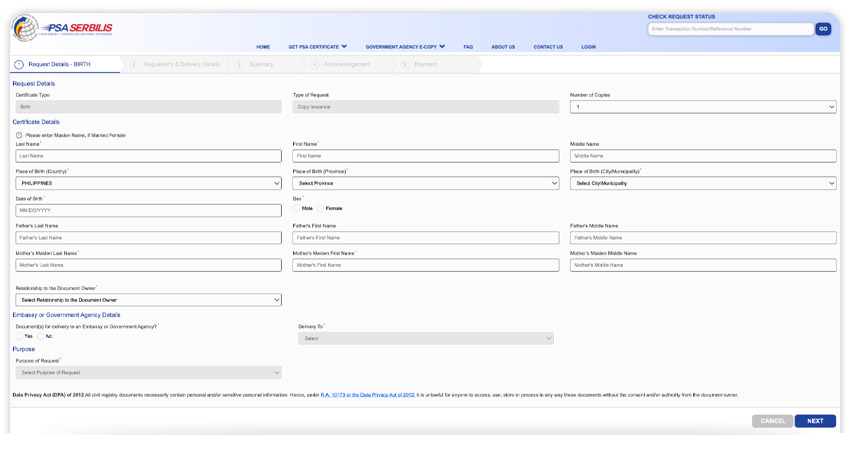The width and height of the screenshot is (850, 450).
Task: Click Mother's Maiden Last Name field
Action: (149, 265)
